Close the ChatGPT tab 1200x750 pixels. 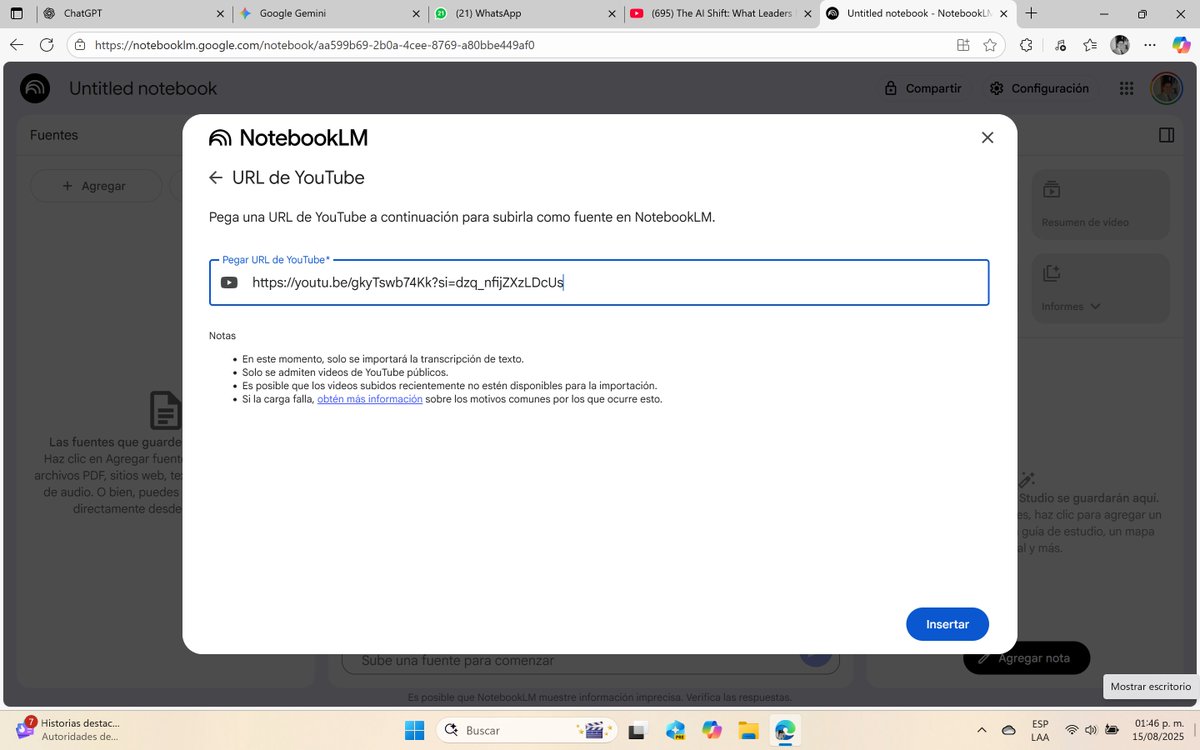pyautogui.click(x=219, y=13)
